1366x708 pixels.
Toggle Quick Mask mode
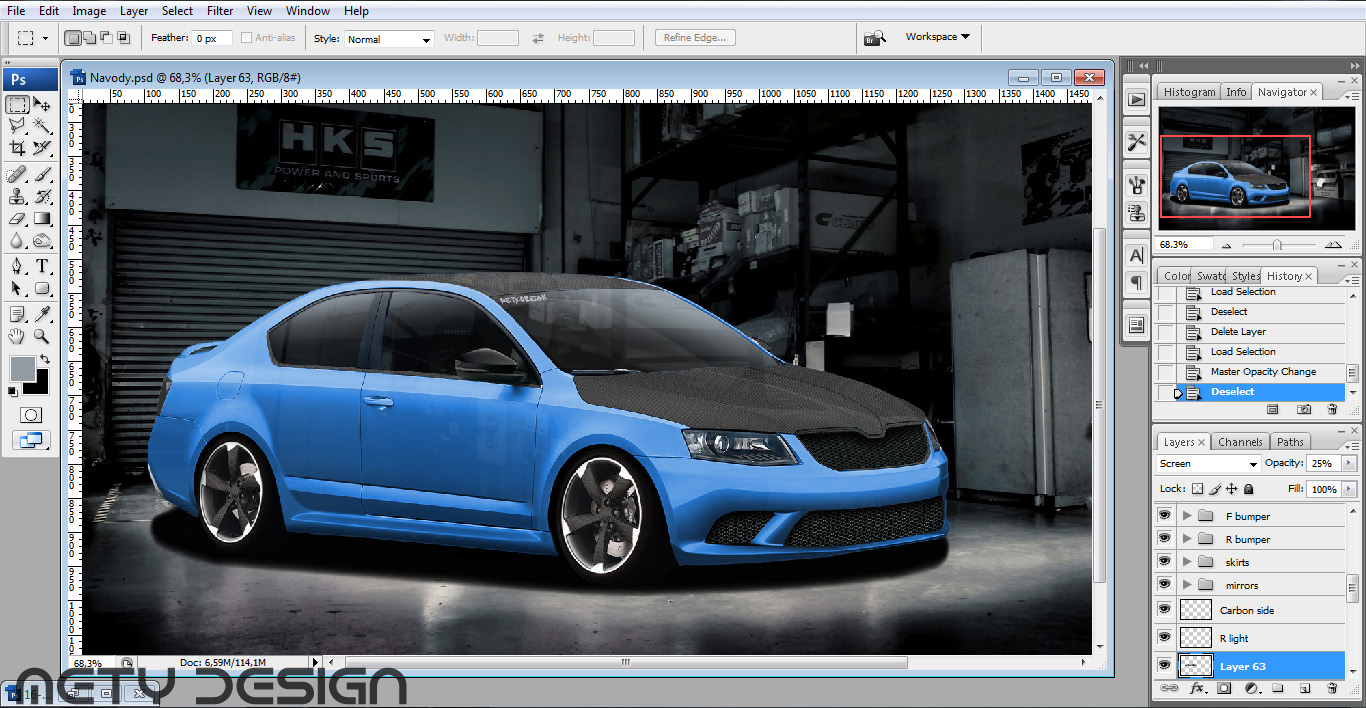pos(31,414)
